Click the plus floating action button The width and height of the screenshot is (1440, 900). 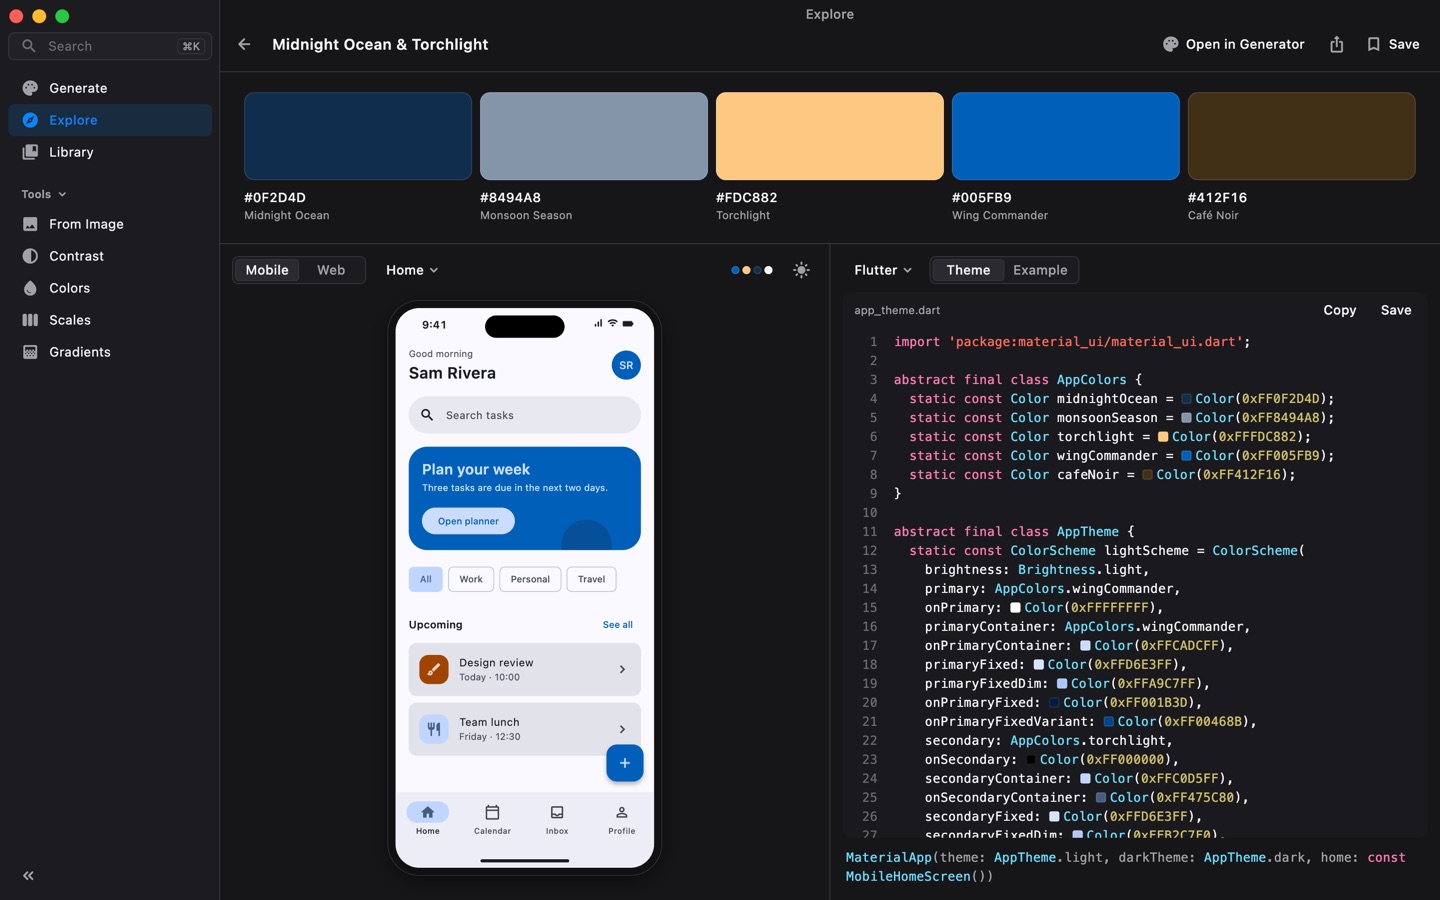point(624,763)
